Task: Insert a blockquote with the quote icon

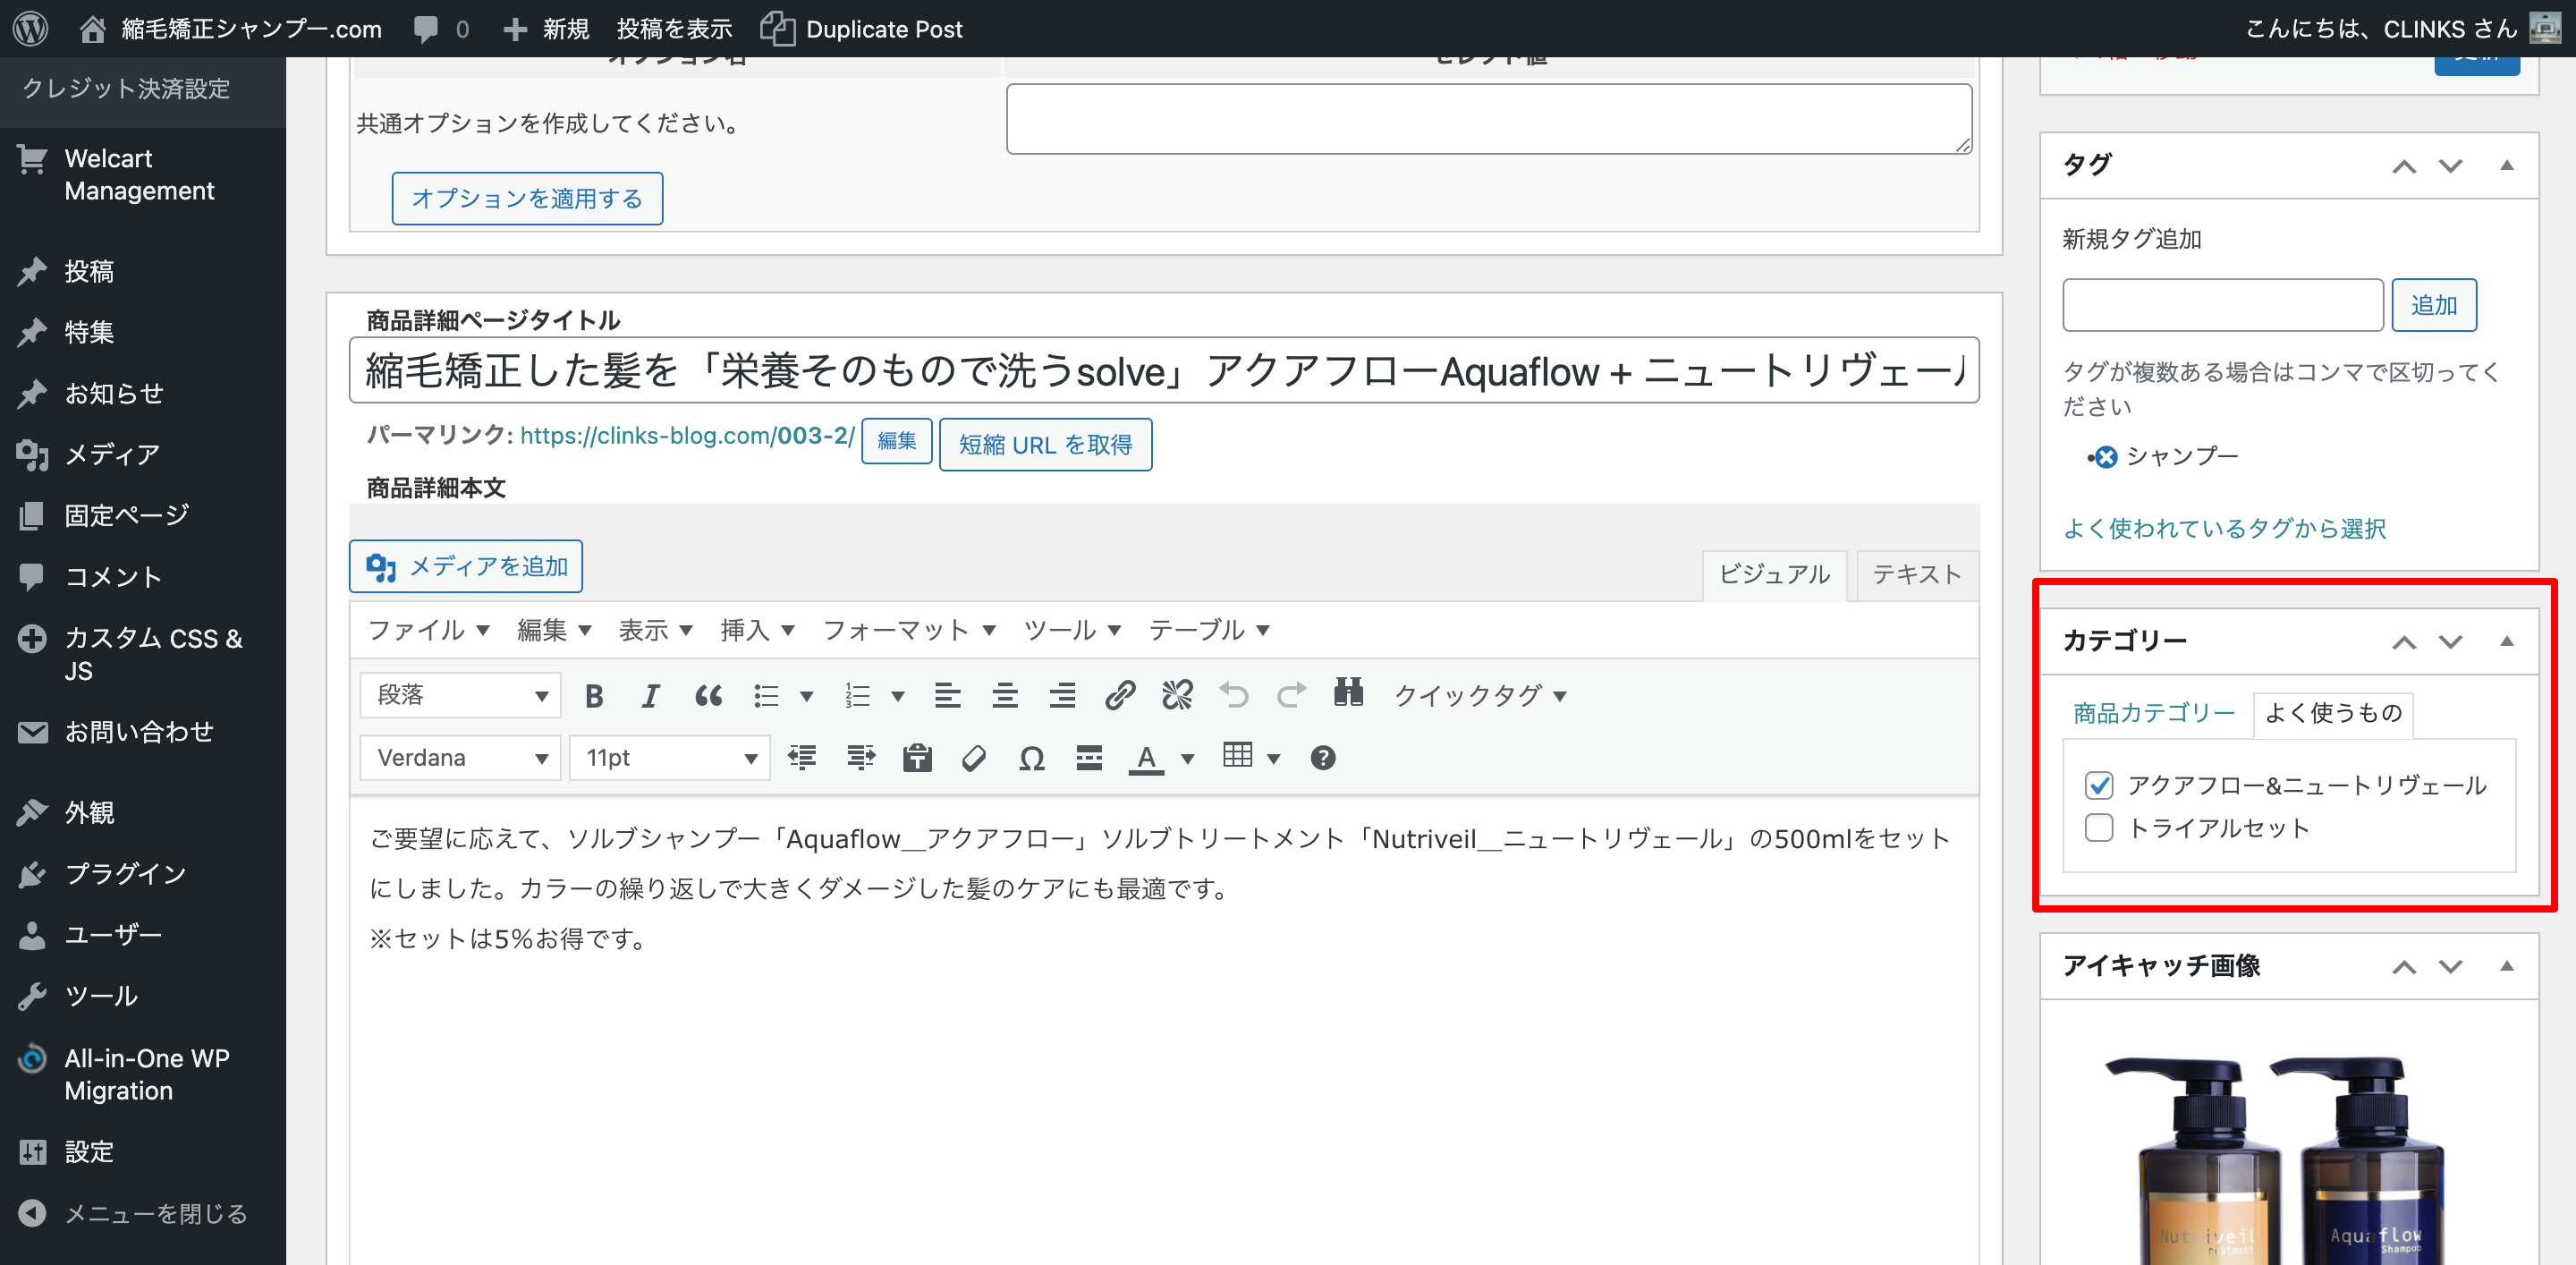Action: click(708, 695)
